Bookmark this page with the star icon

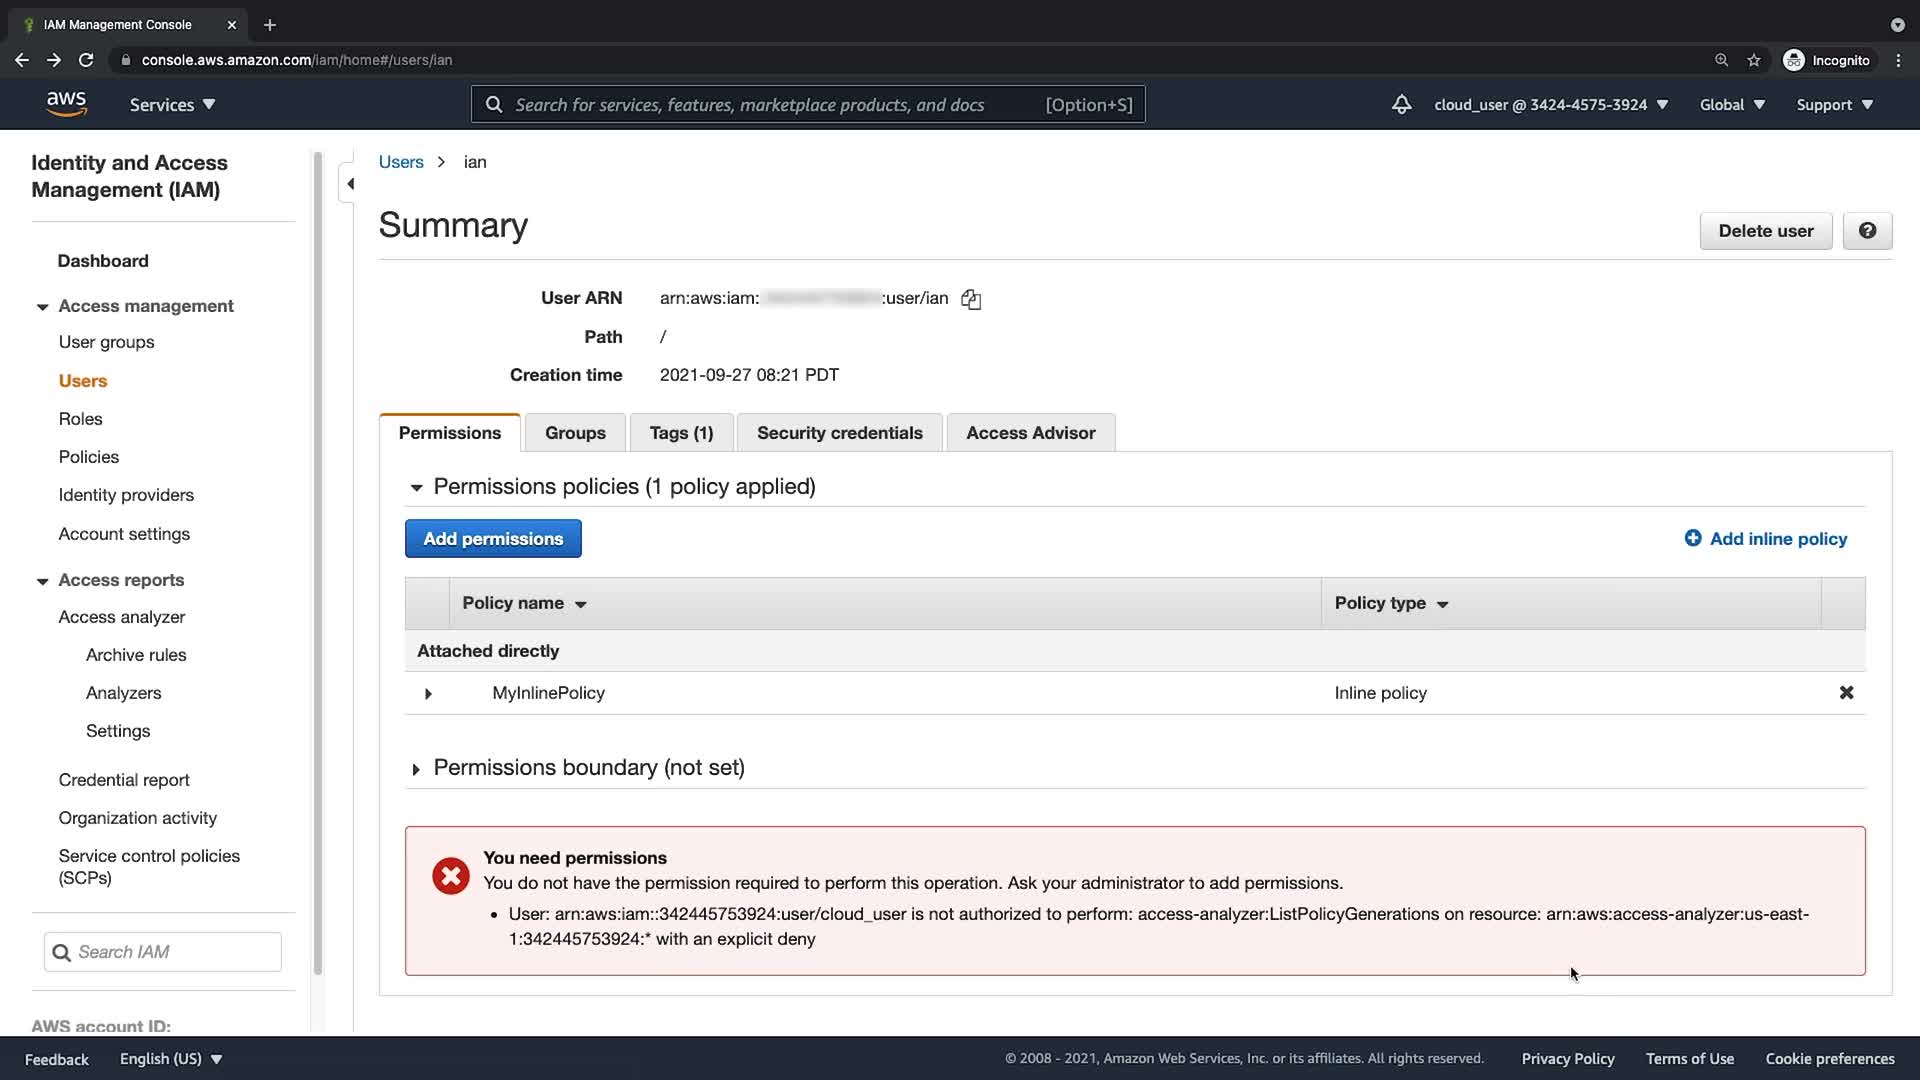1753,60
